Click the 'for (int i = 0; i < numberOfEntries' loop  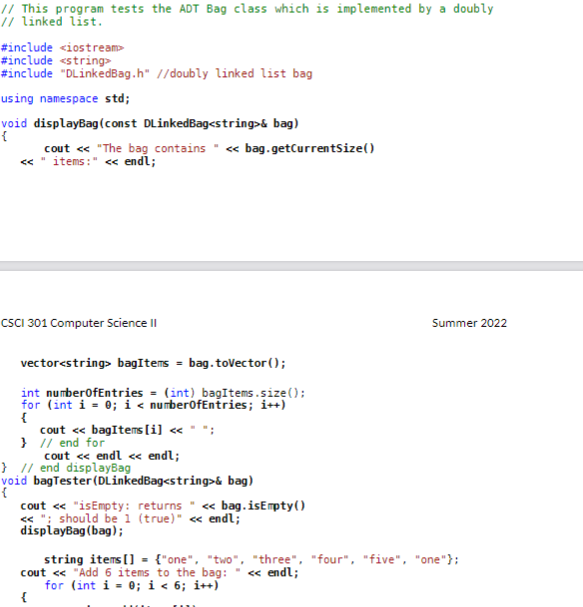click(153, 405)
